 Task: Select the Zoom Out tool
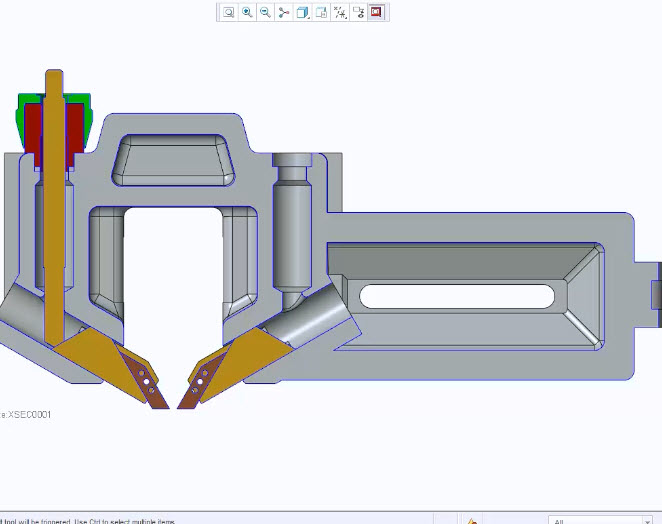265,12
